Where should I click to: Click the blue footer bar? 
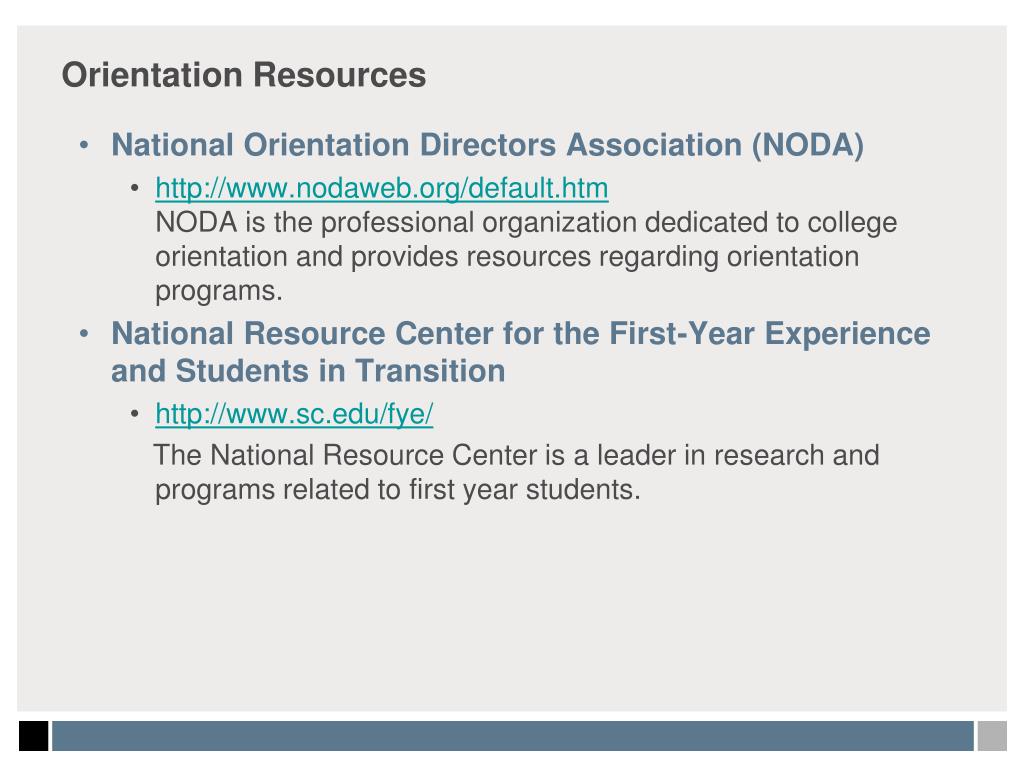[x=513, y=736]
